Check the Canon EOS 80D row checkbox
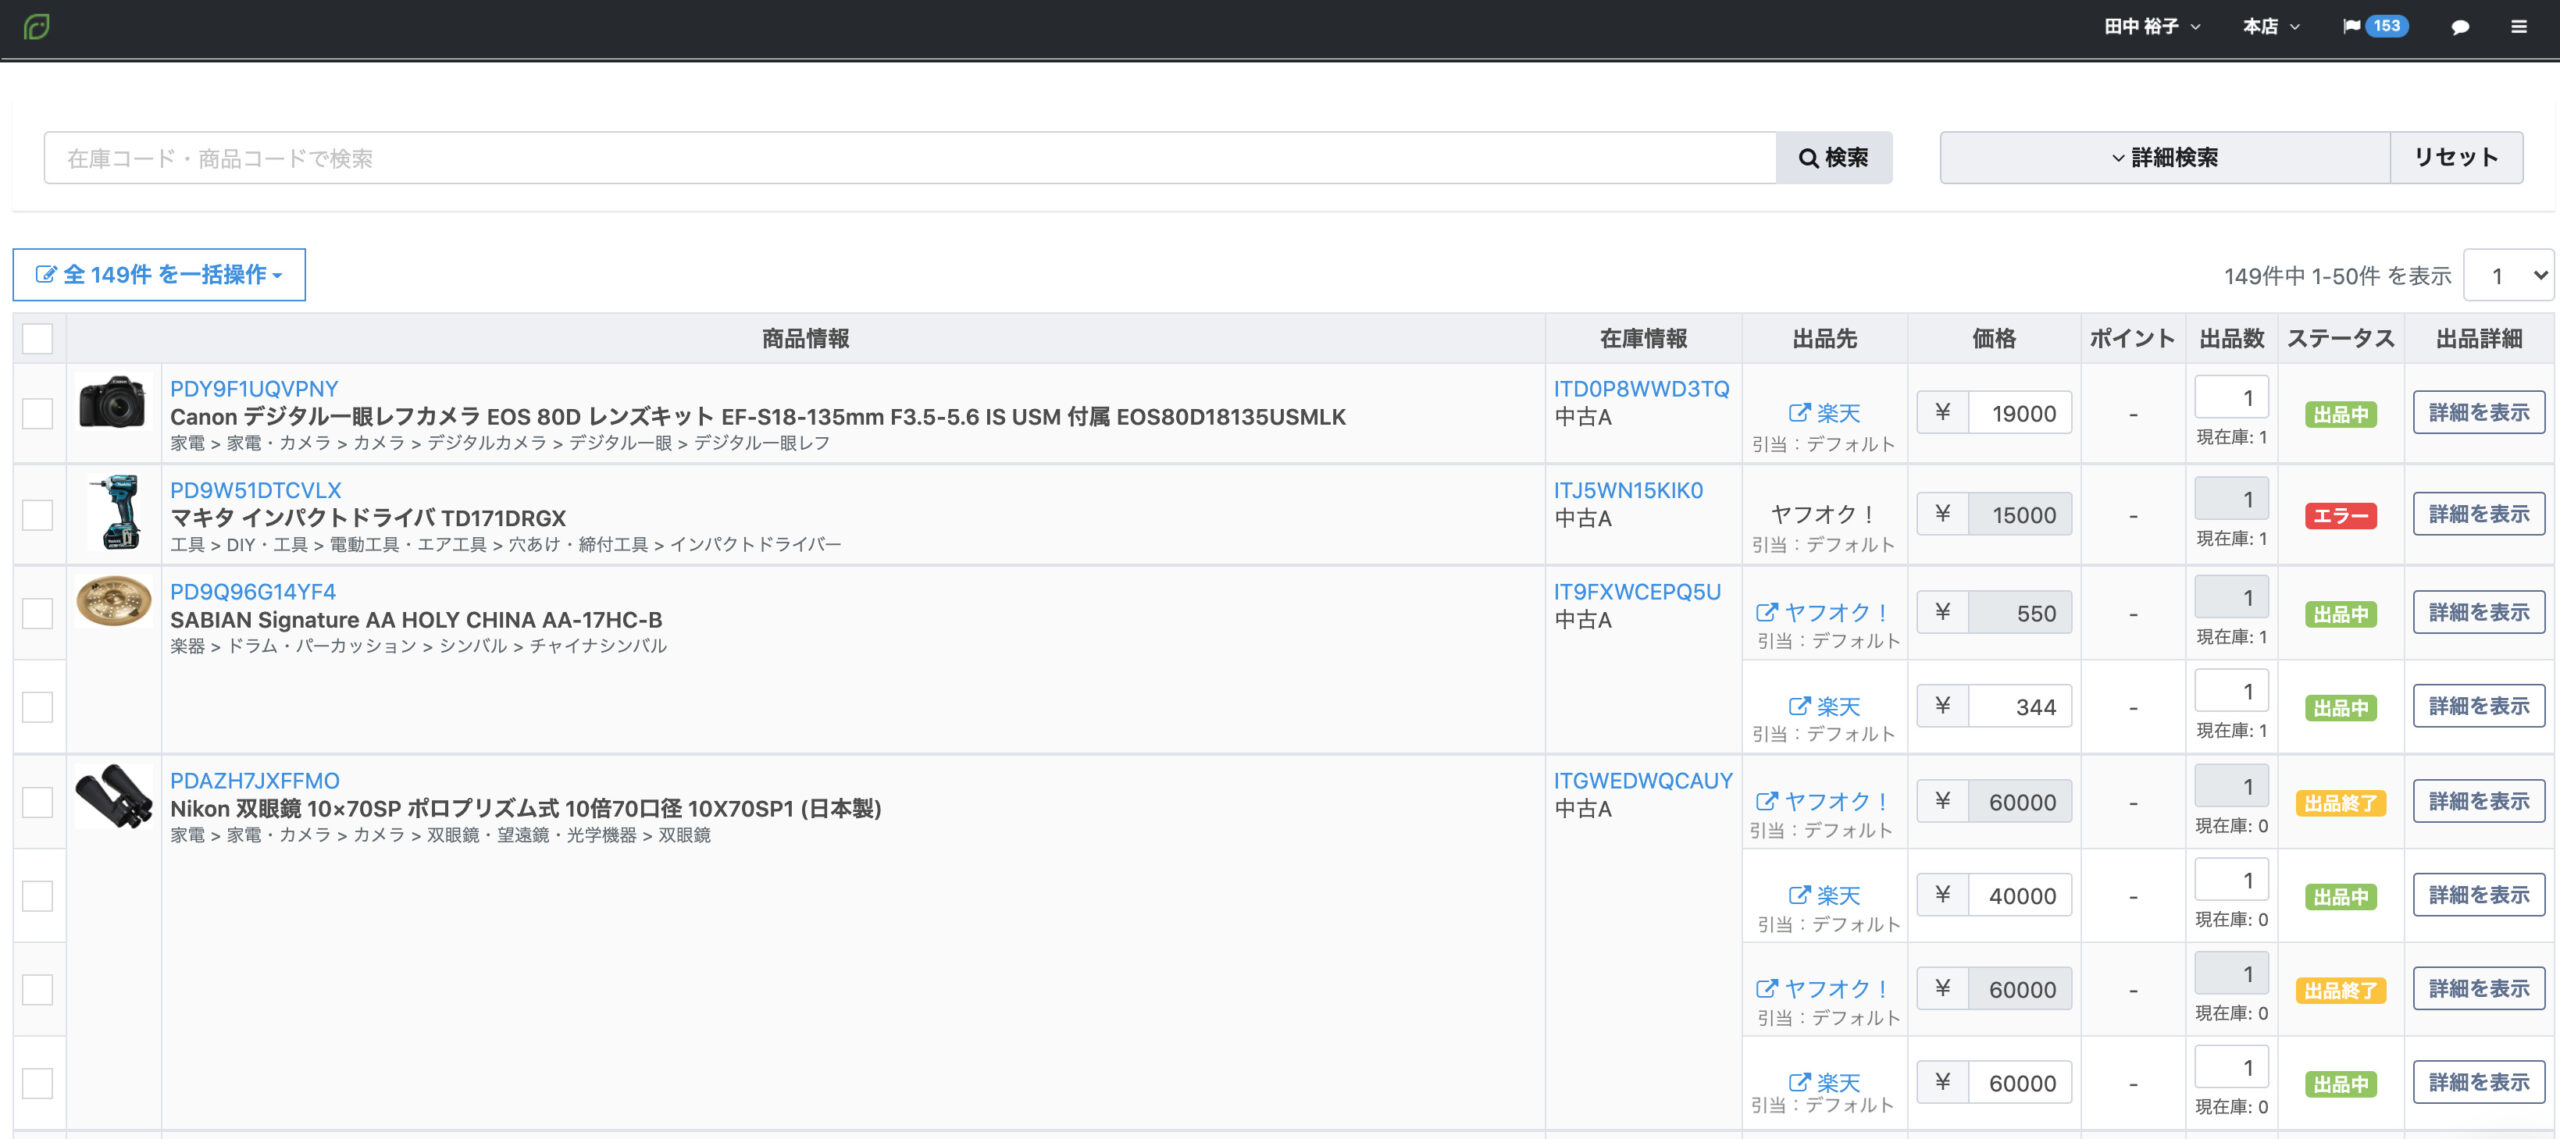2560x1139 pixels. [x=37, y=413]
